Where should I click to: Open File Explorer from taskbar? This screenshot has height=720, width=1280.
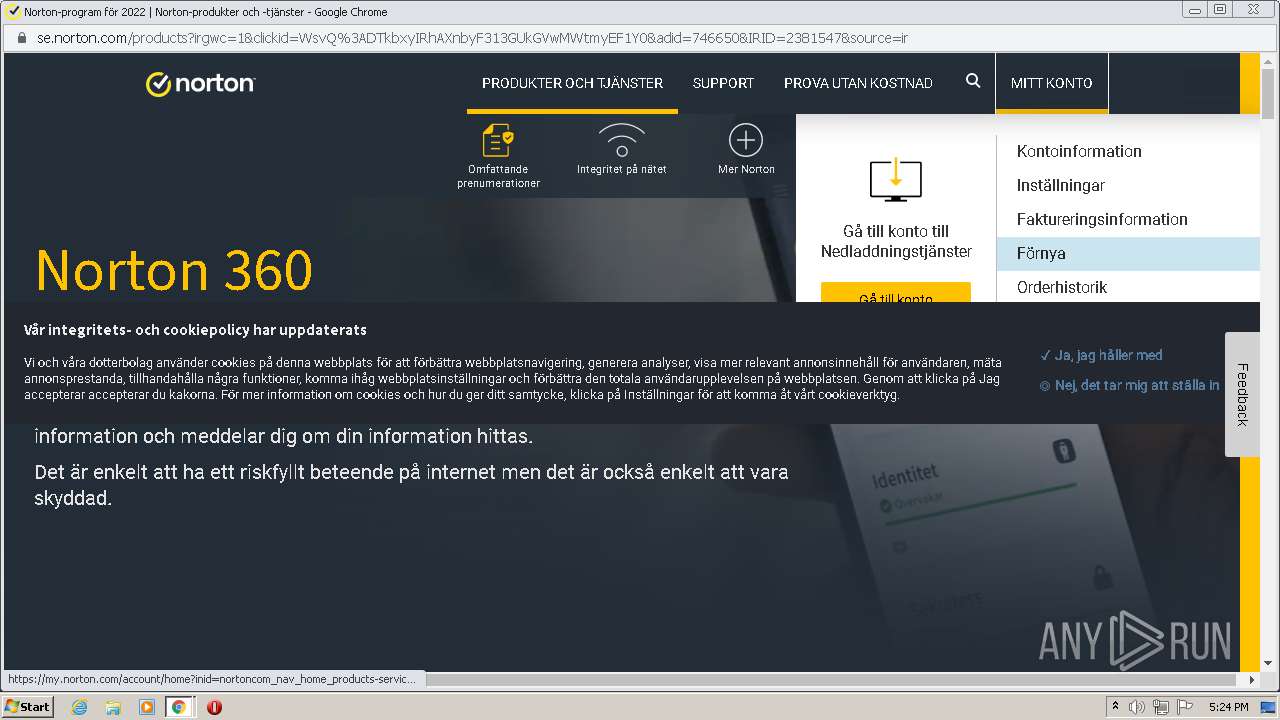point(113,707)
